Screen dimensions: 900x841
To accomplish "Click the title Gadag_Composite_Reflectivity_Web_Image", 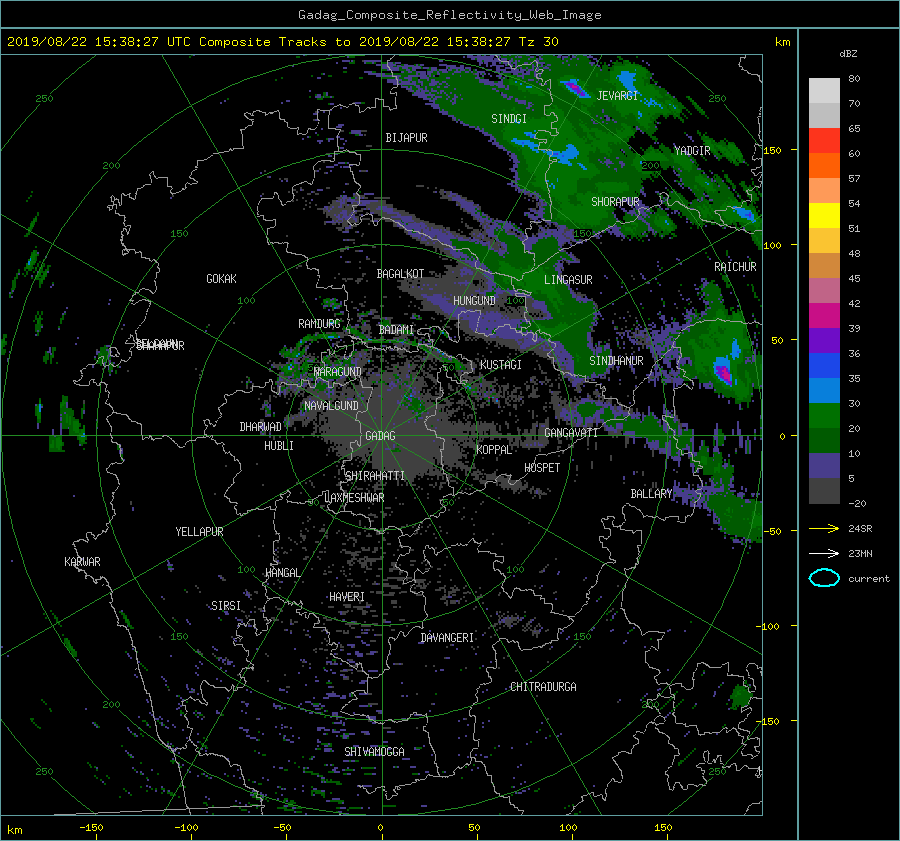I will point(449,15).
